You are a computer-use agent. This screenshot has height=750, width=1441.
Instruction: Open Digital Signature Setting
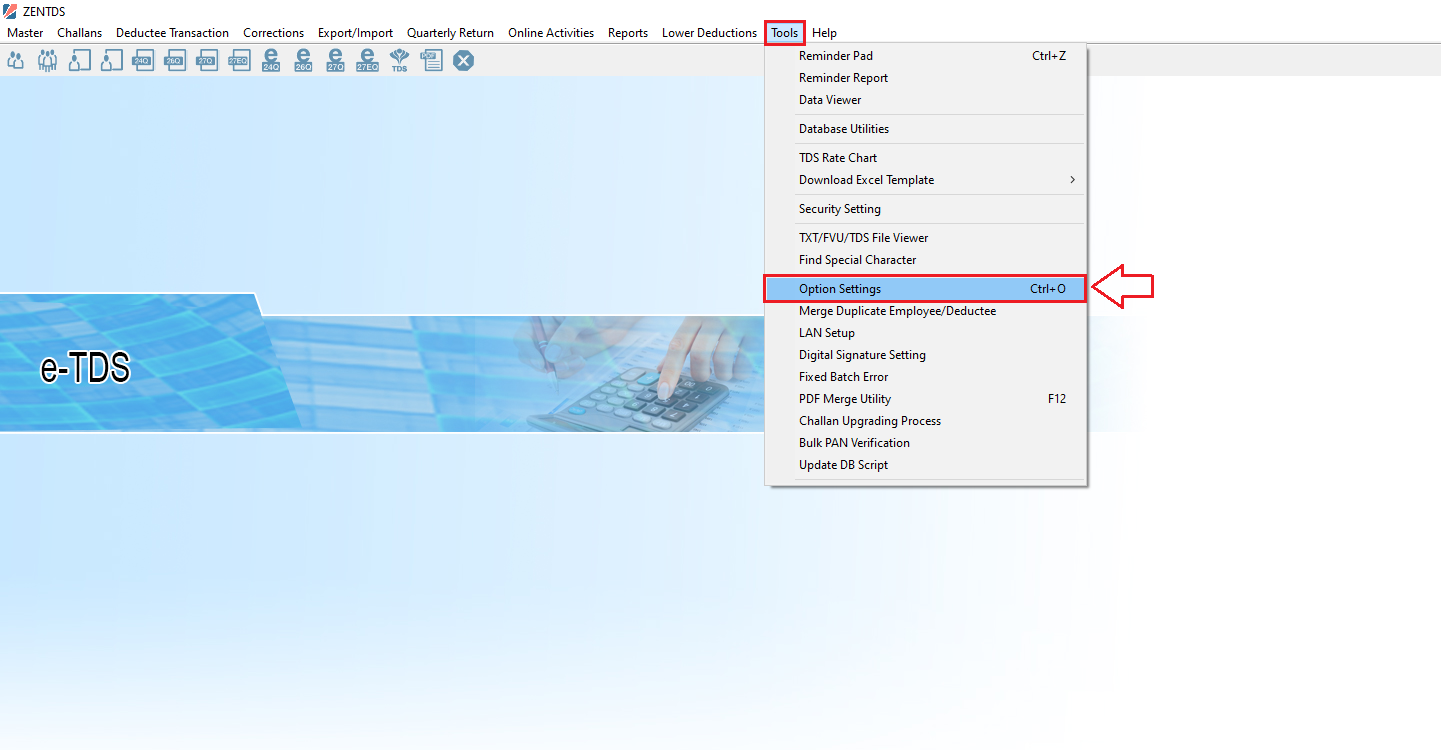pos(926,355)
